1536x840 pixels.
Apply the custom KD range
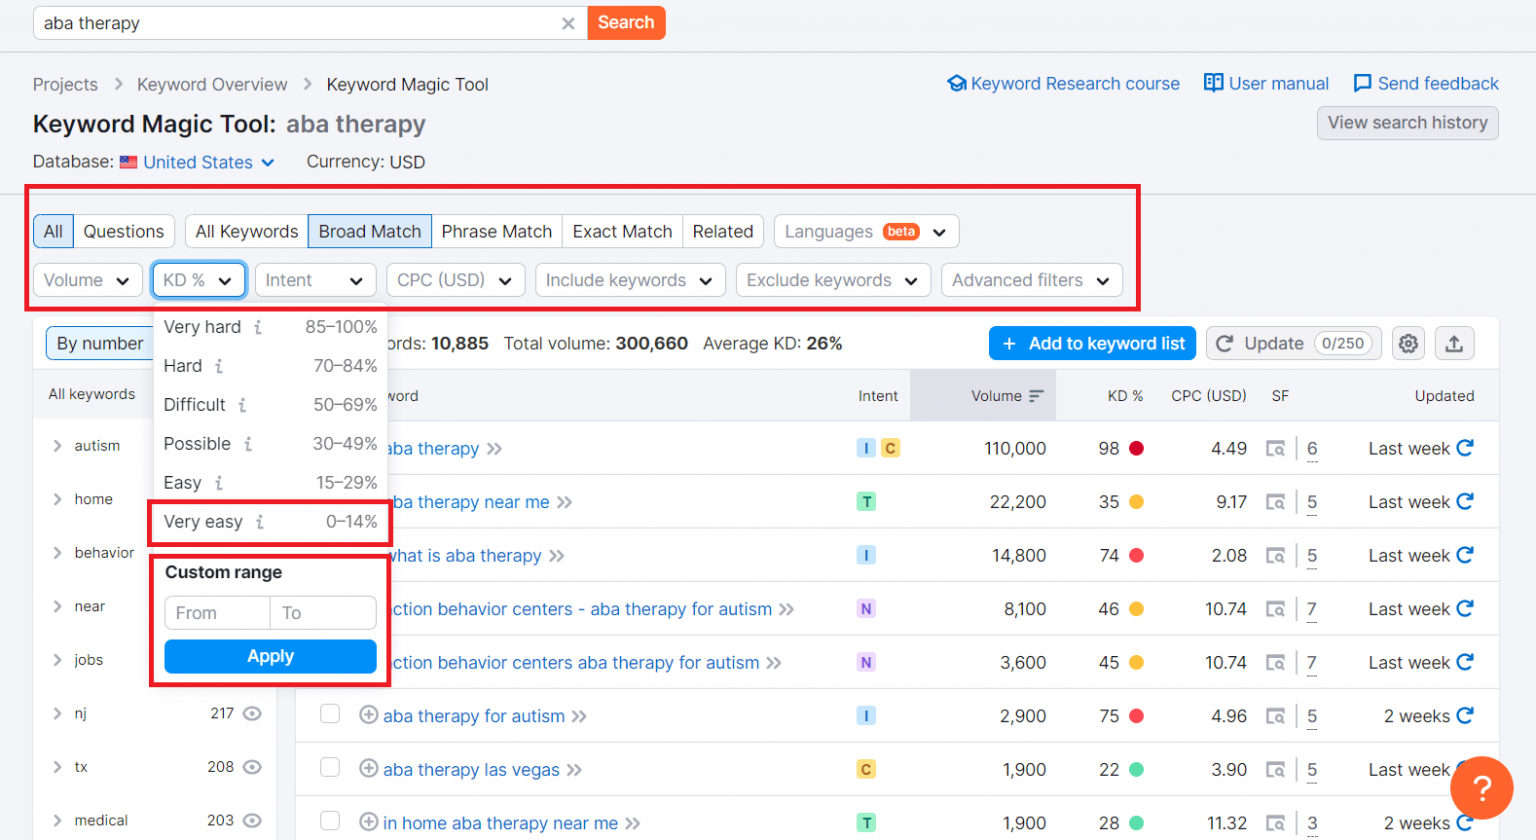(269, 656)
